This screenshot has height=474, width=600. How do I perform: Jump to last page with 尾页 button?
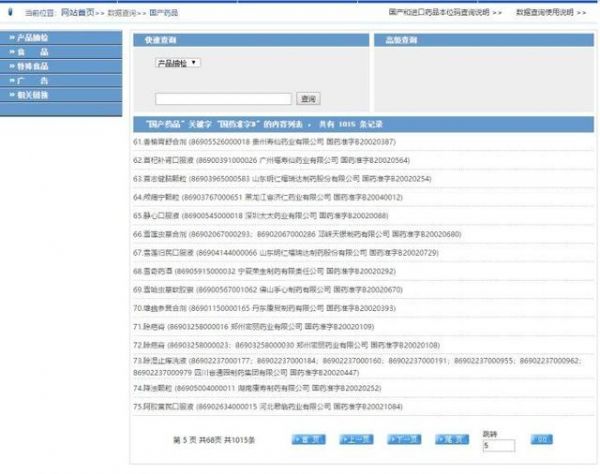(452, 440)
